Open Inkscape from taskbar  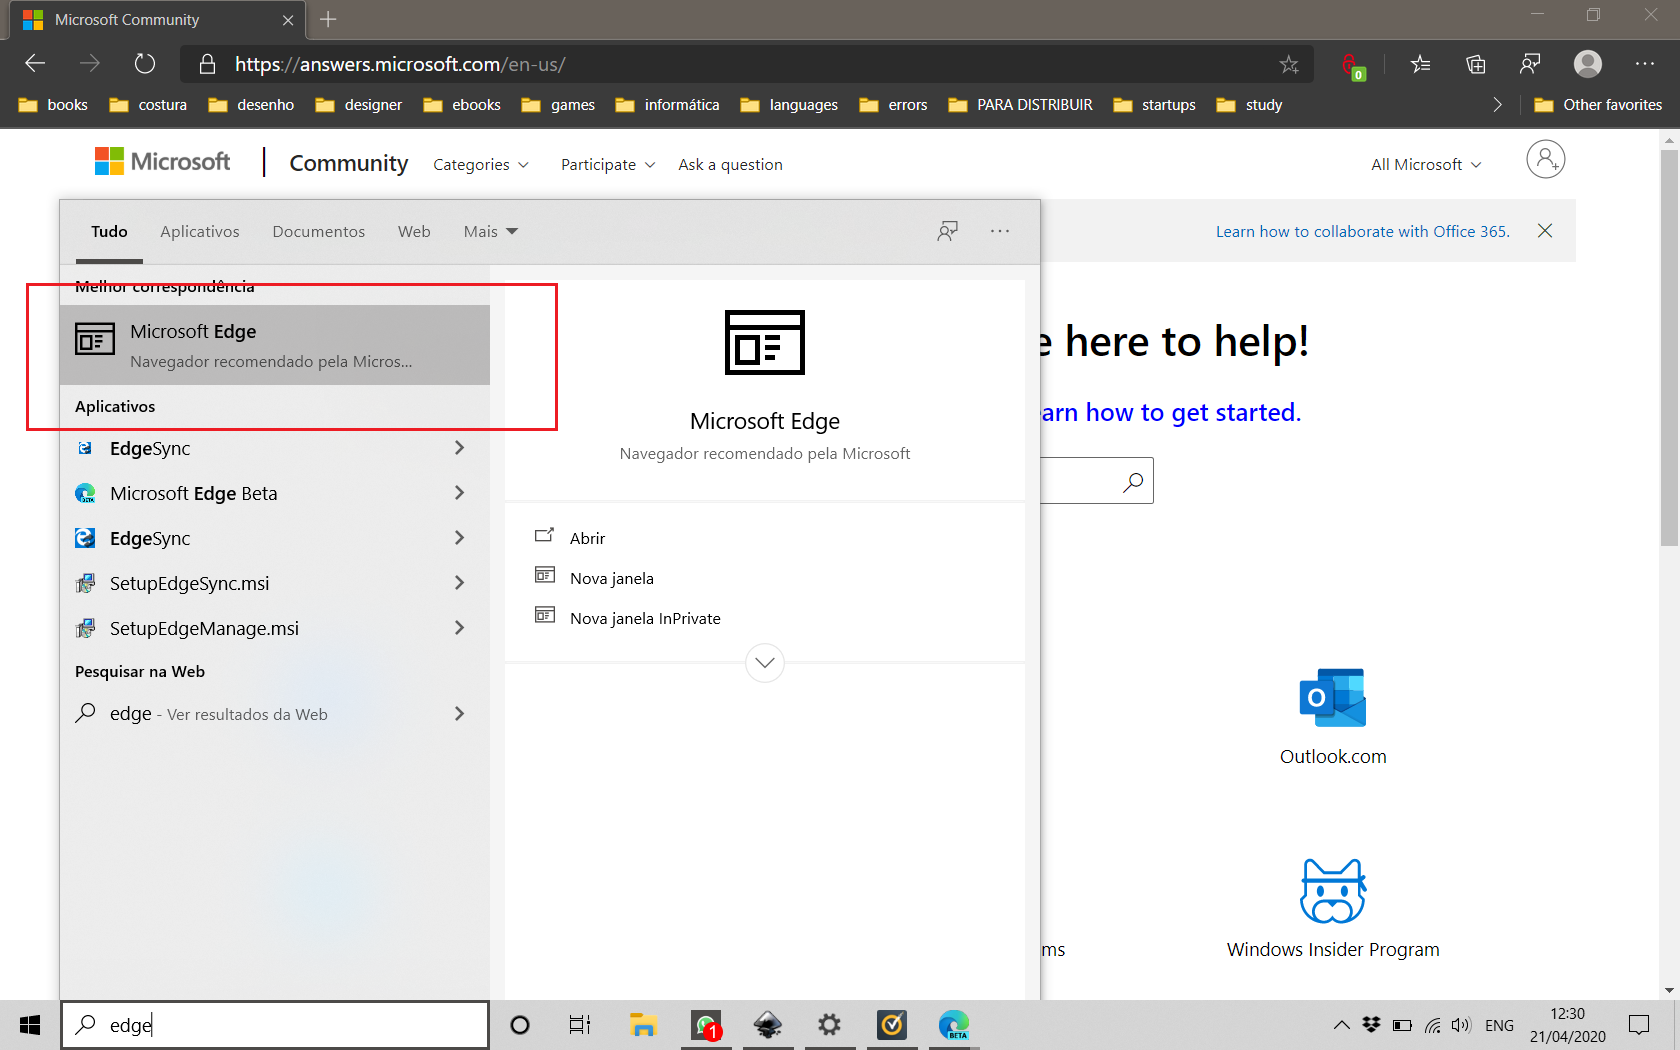[768, 1025]
